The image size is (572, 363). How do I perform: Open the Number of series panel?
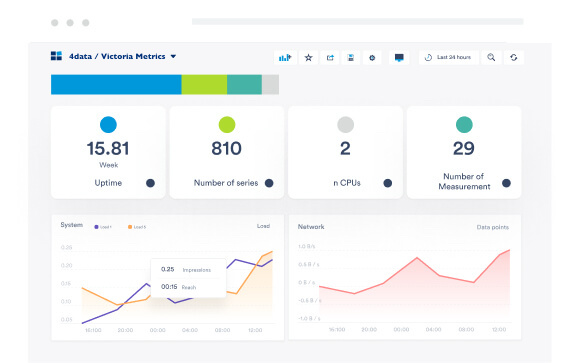227,152
